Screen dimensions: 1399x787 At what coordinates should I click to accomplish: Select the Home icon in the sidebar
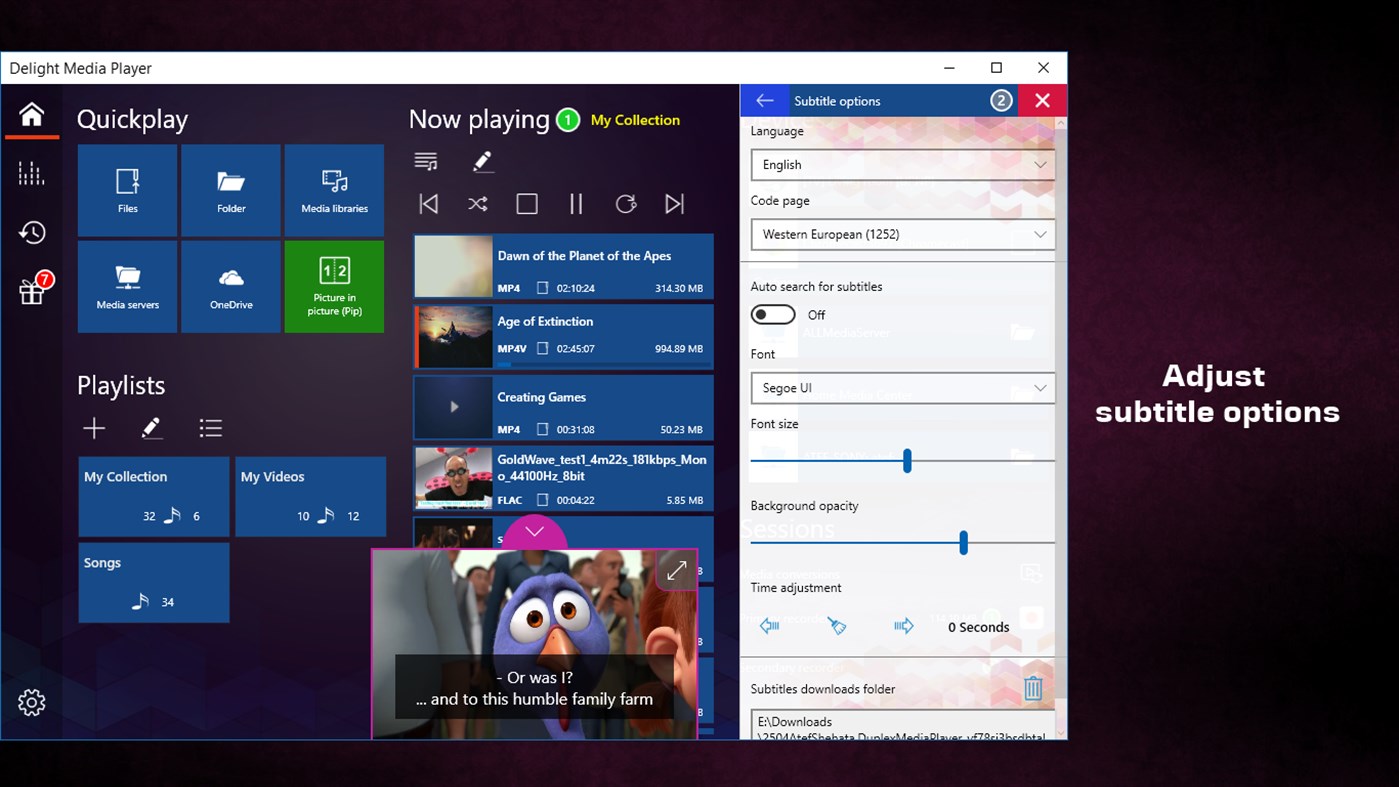[31, 115]
